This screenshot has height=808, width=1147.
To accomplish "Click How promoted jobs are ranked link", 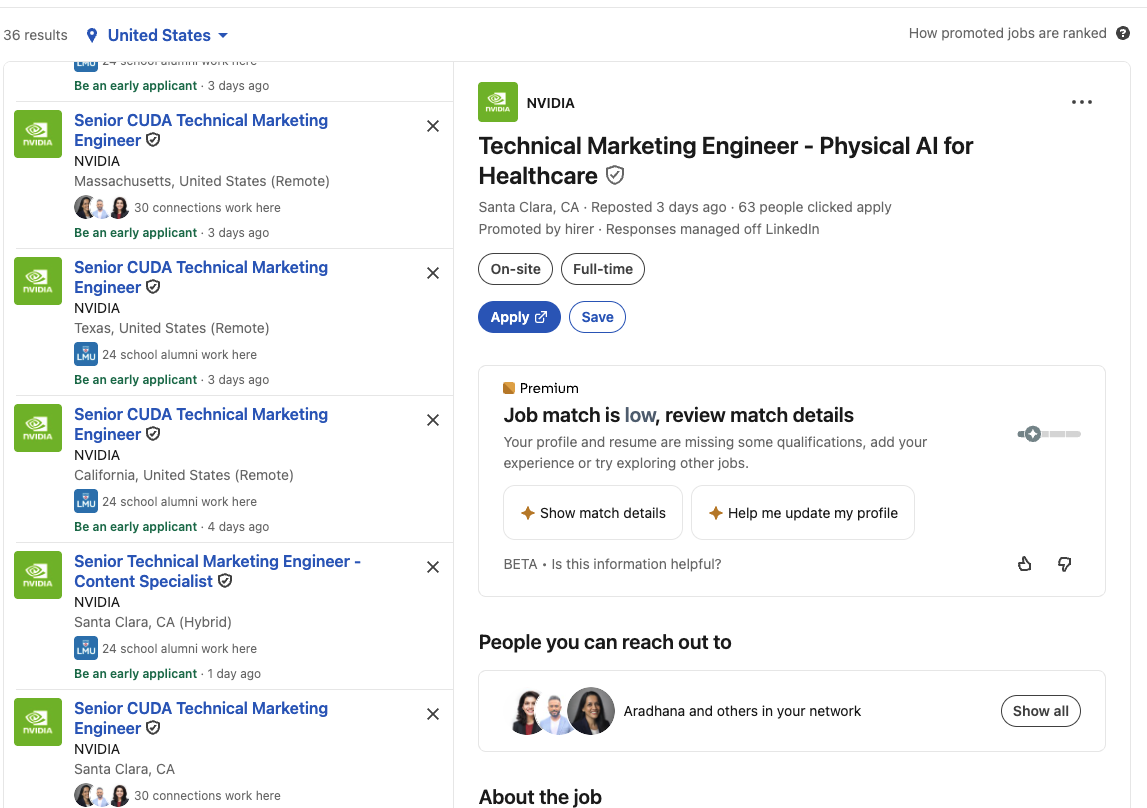I will click(1007, 33).
